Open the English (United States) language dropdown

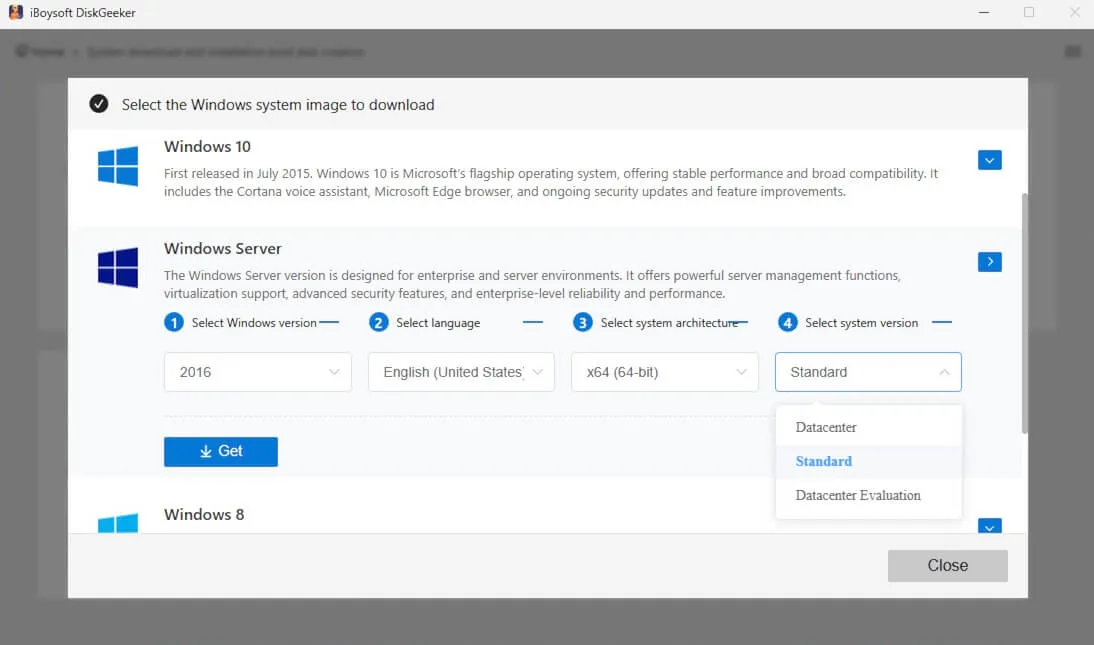460,371
